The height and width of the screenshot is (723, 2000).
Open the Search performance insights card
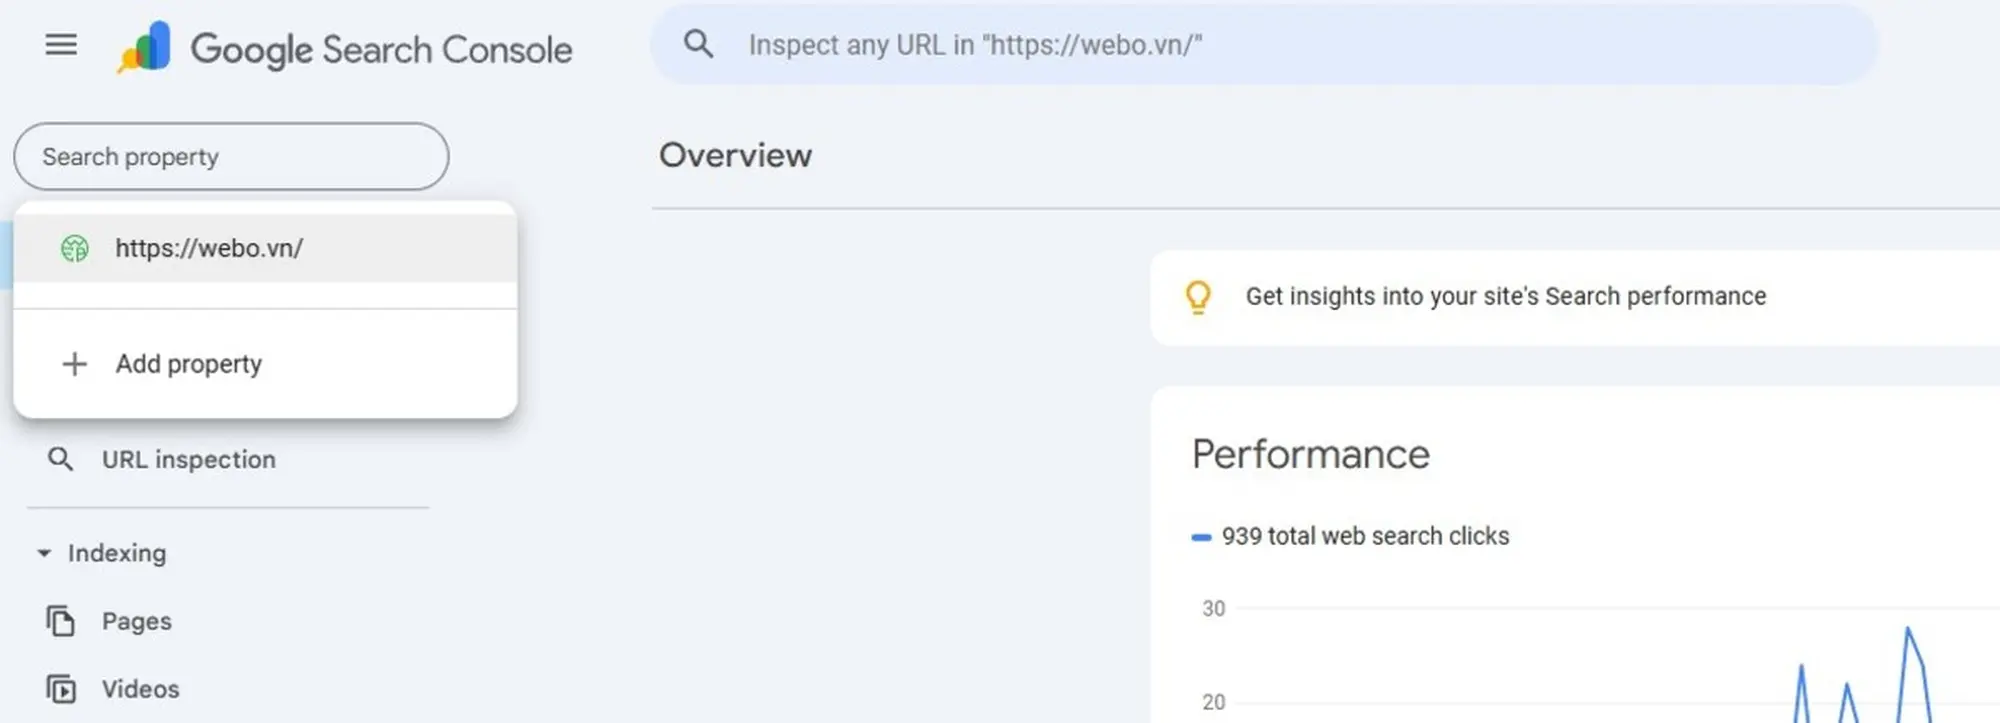[1575, 298]
